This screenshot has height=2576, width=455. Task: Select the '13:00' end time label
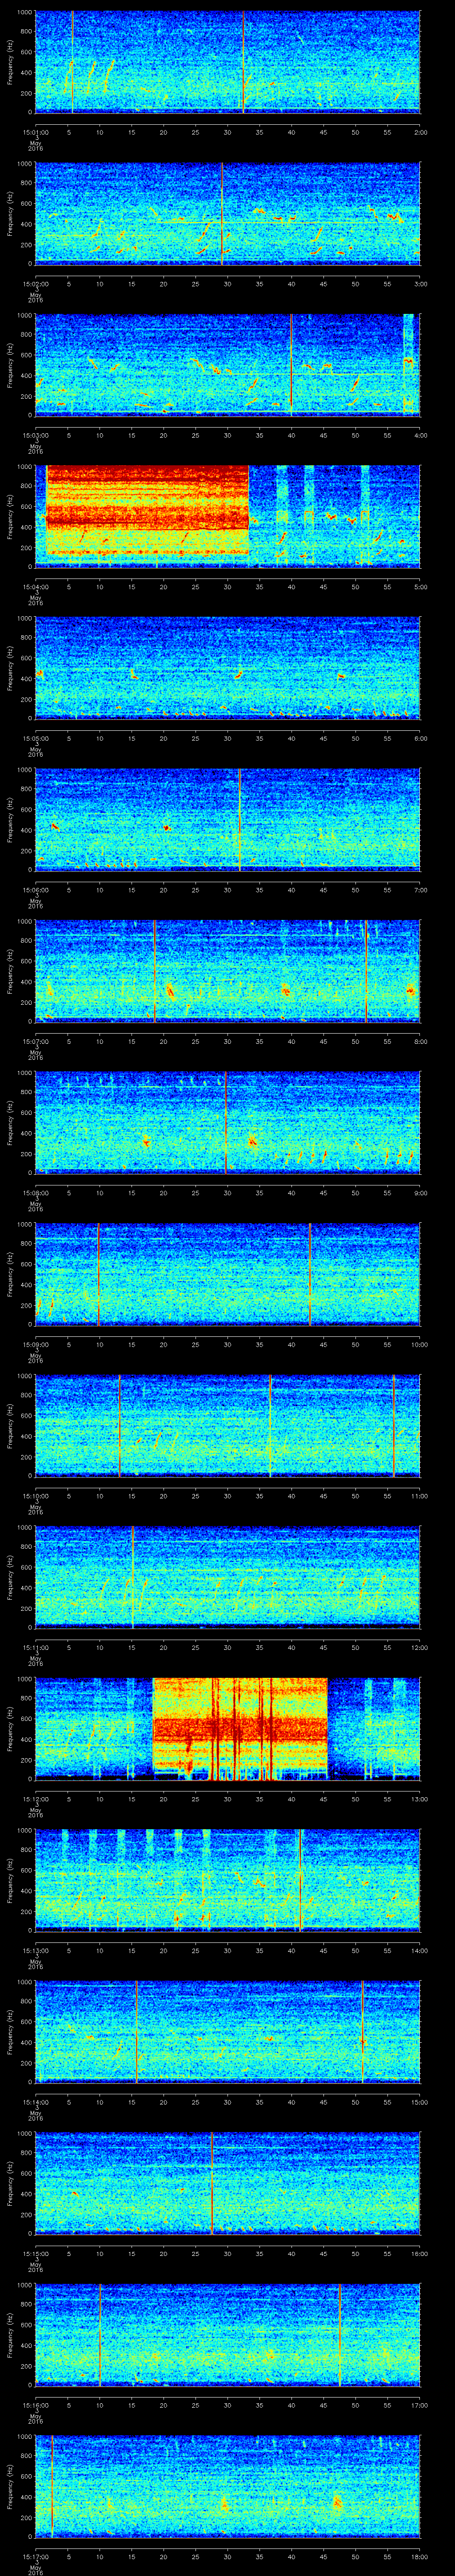(x=419, y=1798)
